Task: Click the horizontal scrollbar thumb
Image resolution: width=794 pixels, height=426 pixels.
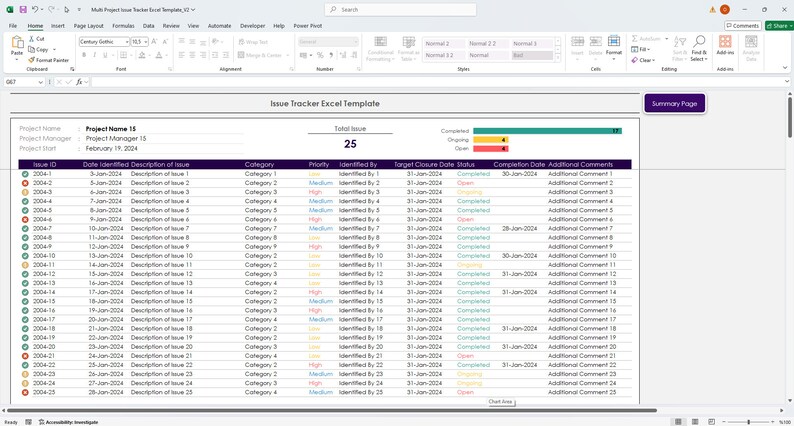Action: click(332, 410)
